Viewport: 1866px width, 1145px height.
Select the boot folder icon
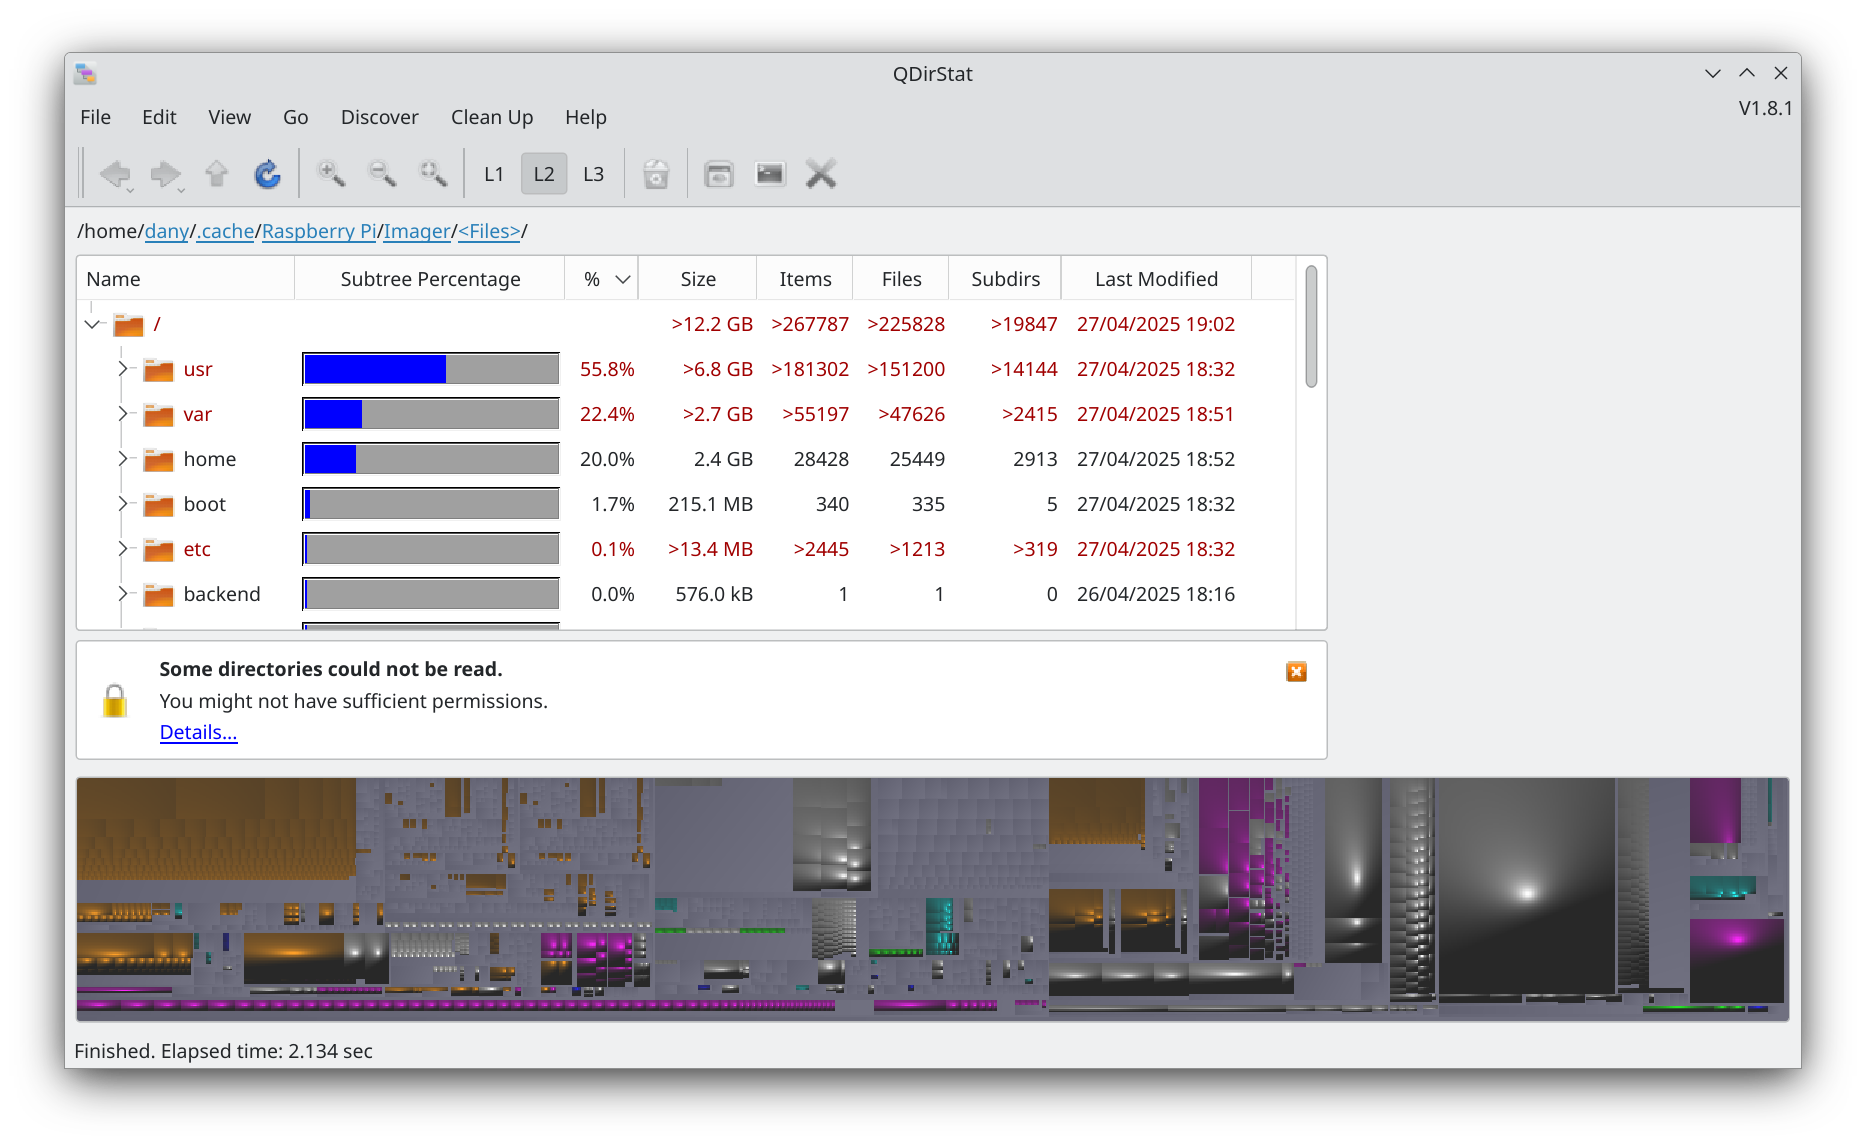tap(158, 505)
